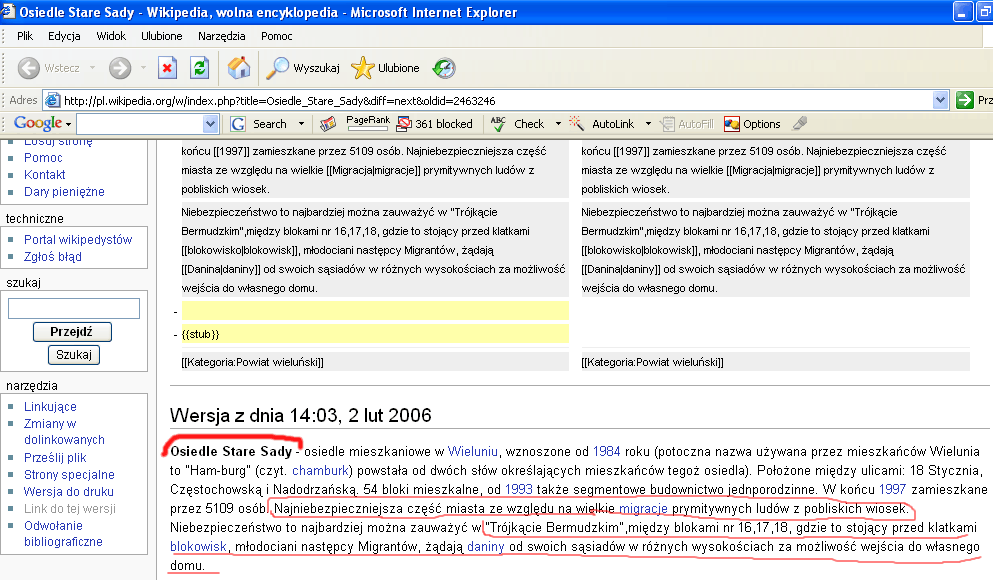Expand the AutoLink dropdown arrow
The image size is (993, 580).
point(648,124)
